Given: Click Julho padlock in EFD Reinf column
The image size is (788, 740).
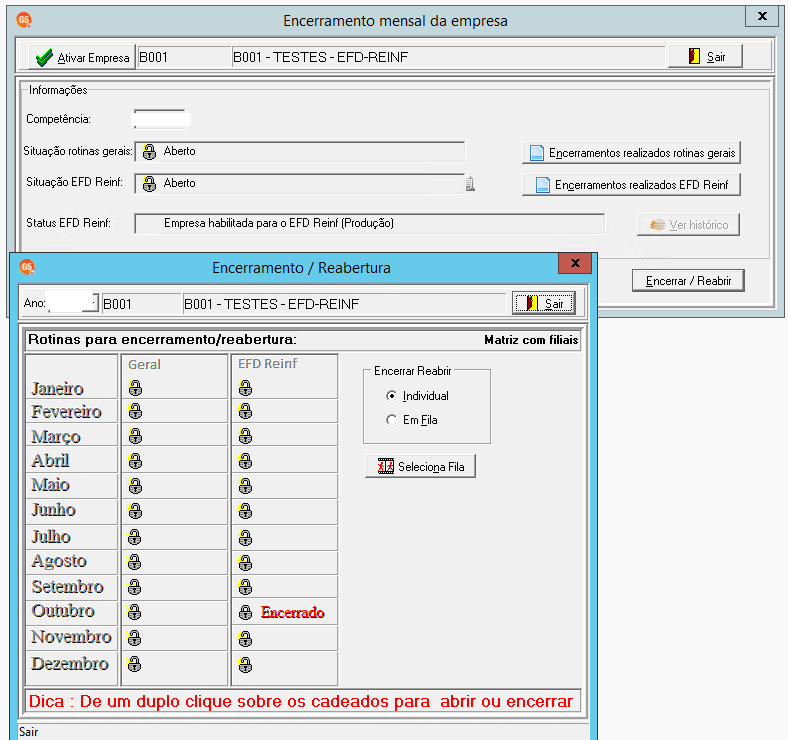Looking at the screenshot, I should 245,538.
